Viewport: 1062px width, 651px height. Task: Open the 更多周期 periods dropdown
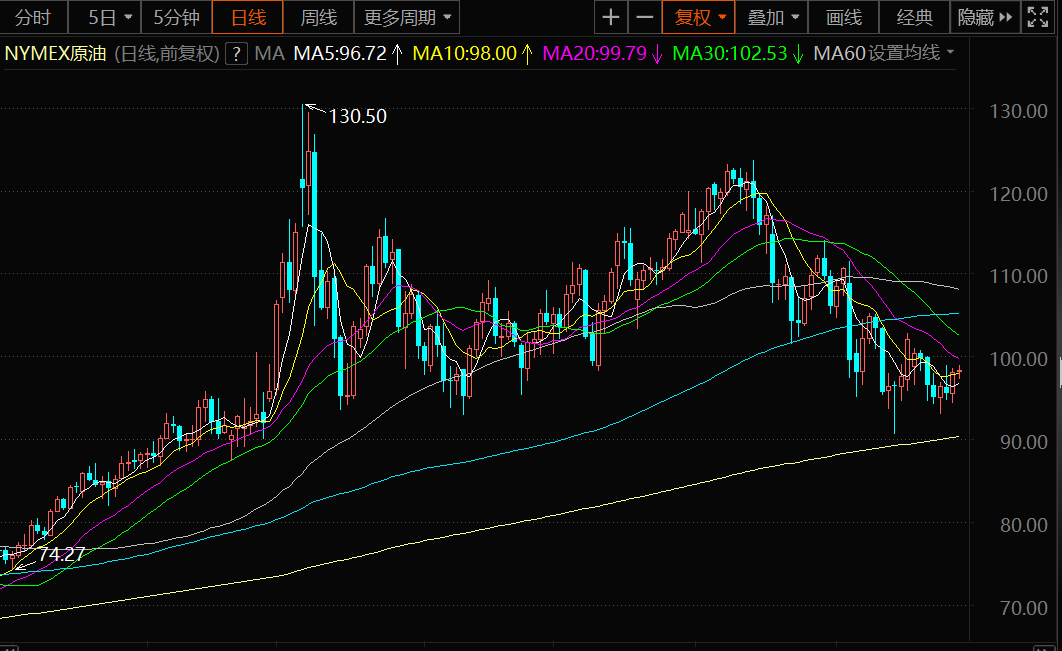click(407, 17)
